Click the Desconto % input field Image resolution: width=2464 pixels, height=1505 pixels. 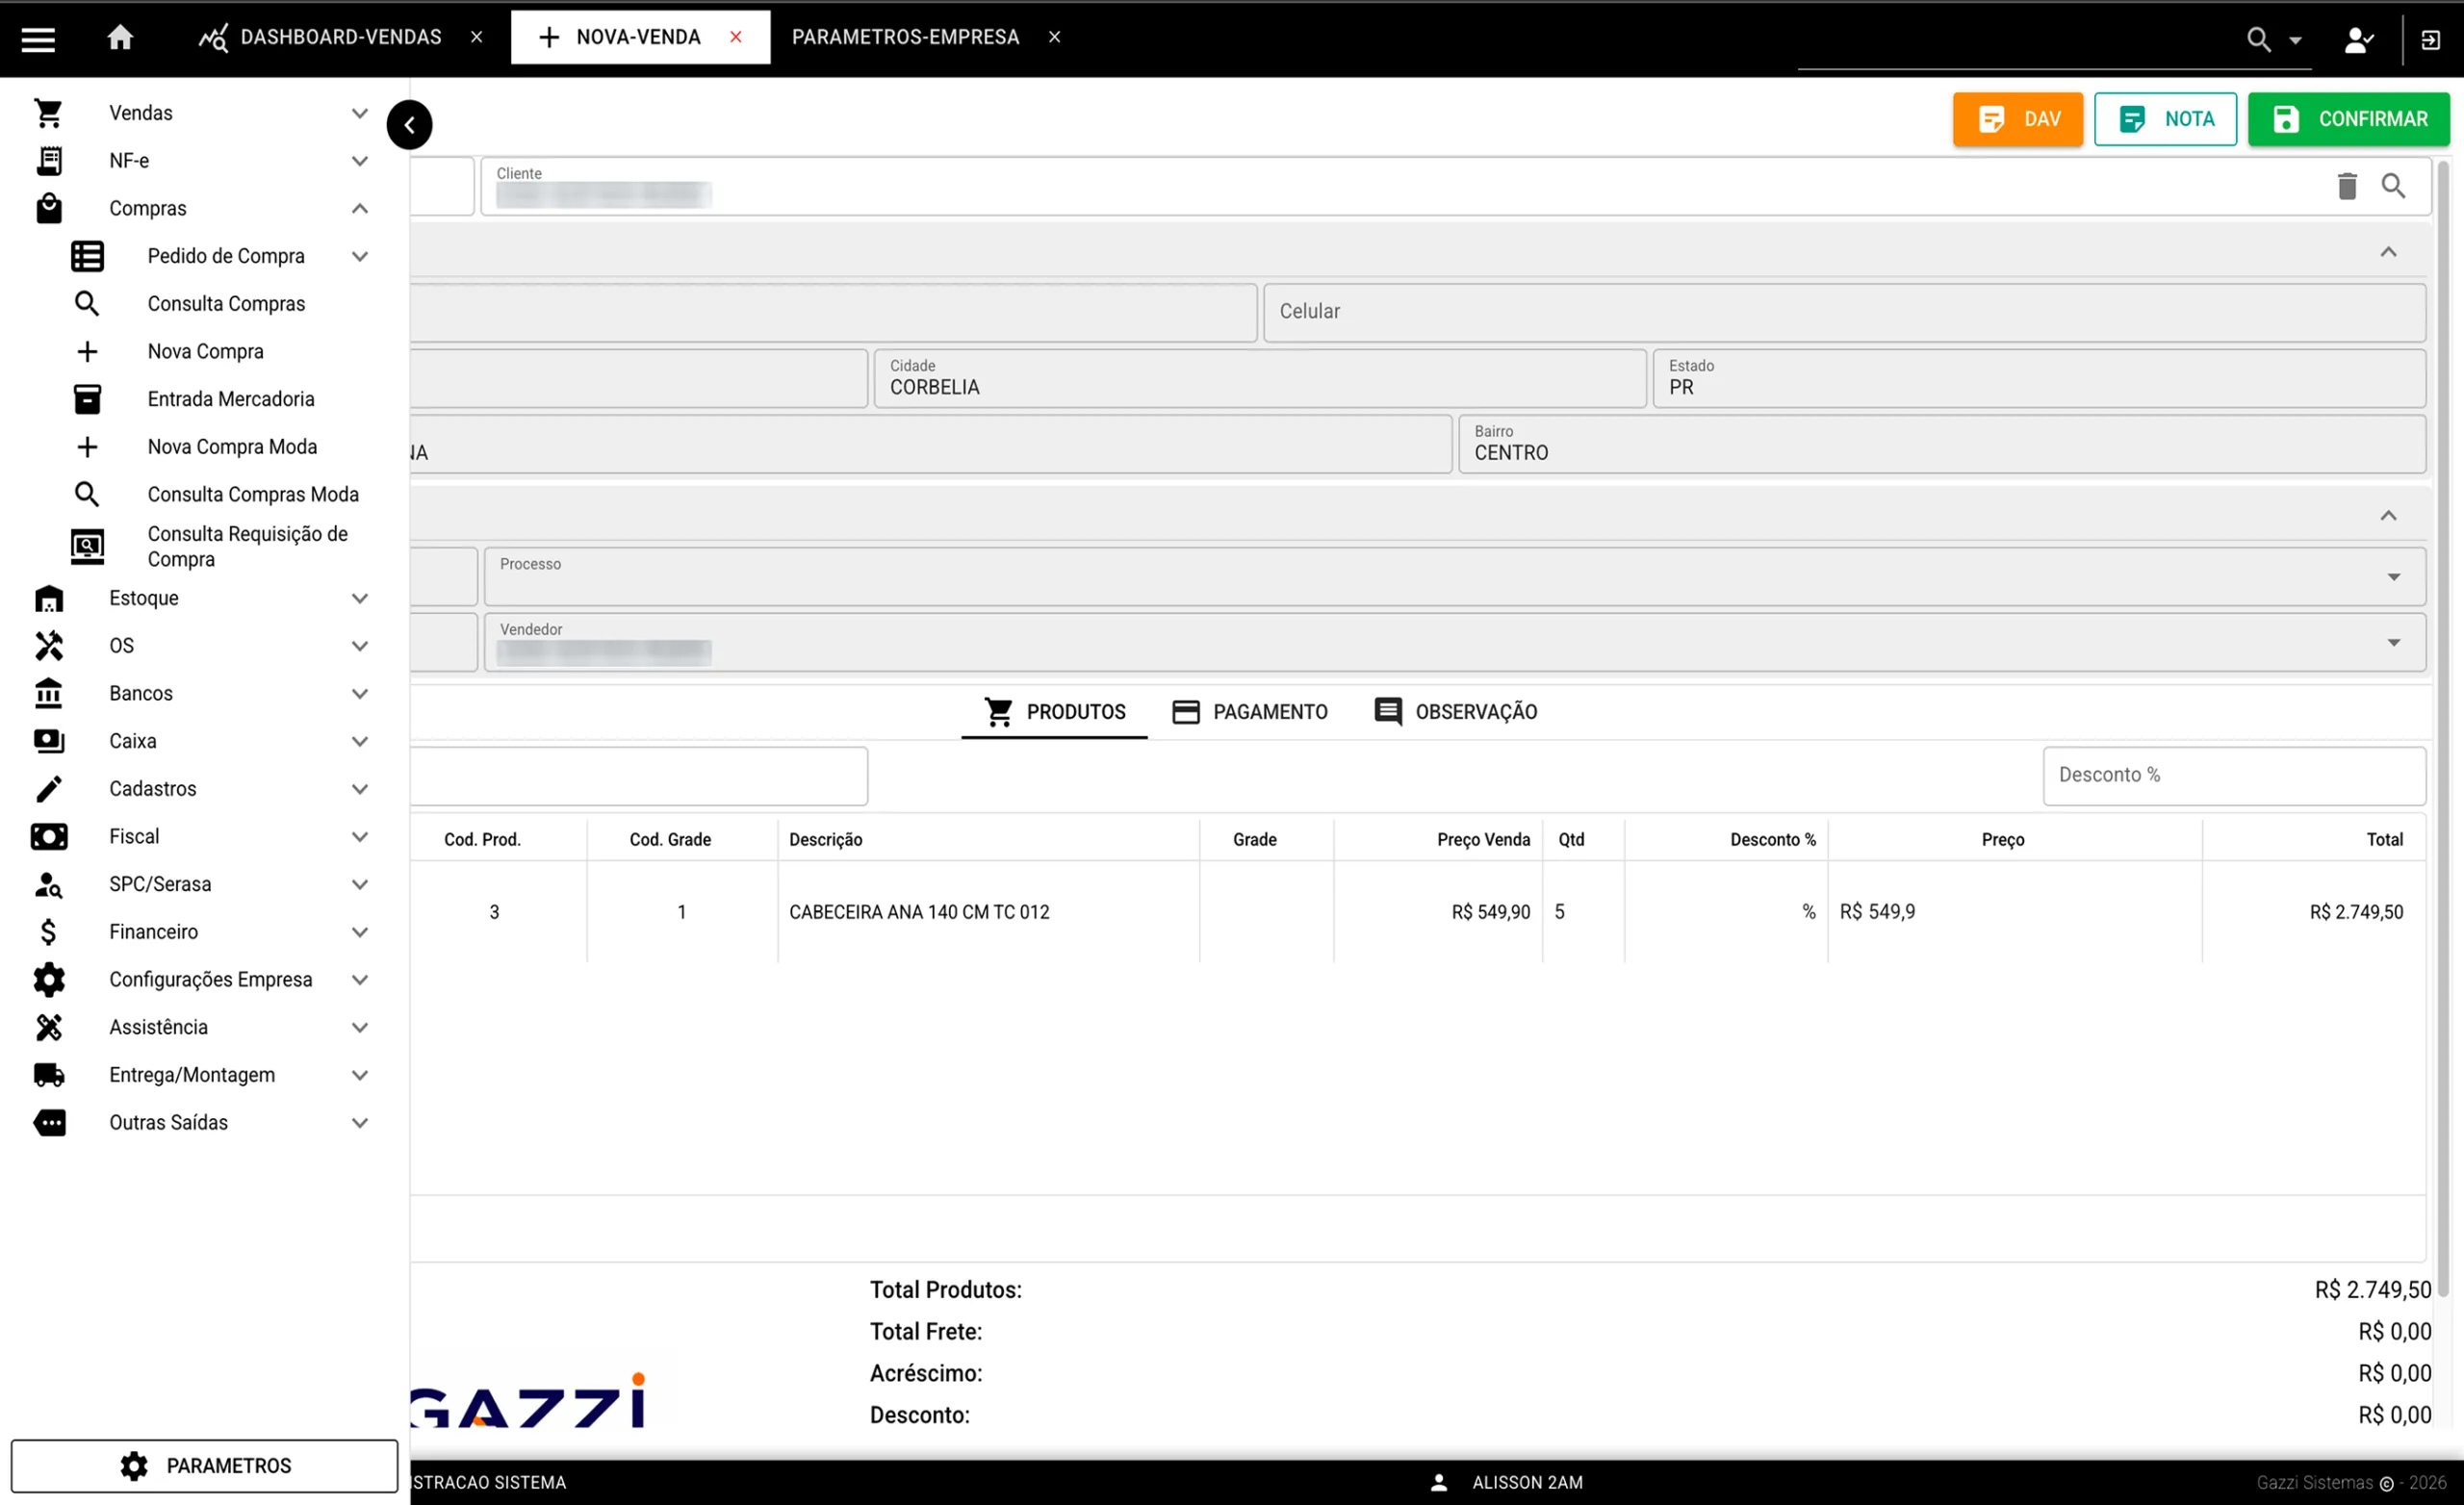[2233, 775]
